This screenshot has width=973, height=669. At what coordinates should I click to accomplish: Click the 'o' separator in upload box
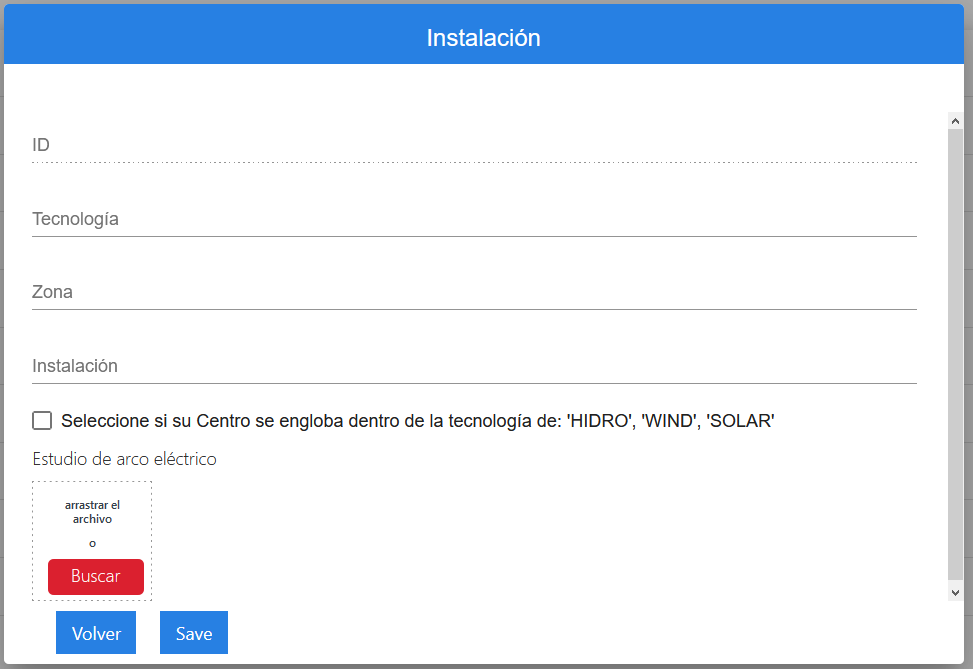pos(92,544)
